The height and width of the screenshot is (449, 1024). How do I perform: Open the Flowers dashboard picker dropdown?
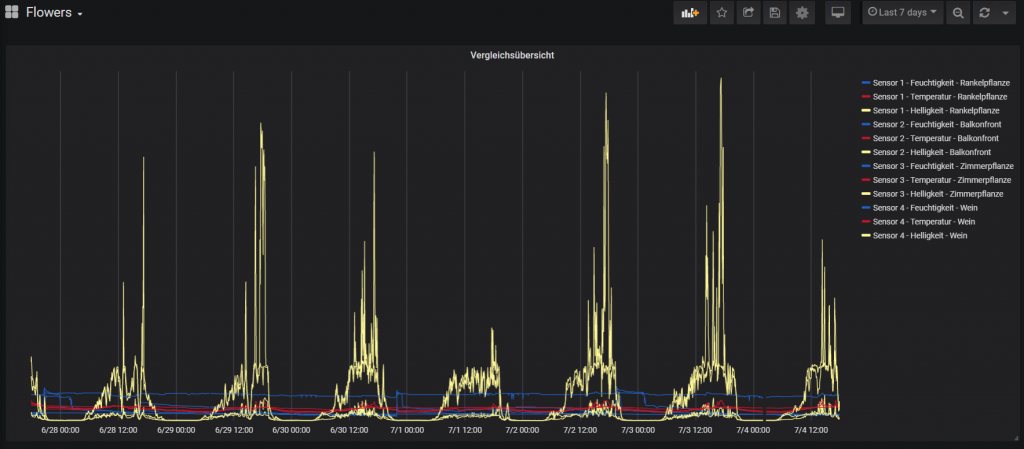(x=55, y=13)
